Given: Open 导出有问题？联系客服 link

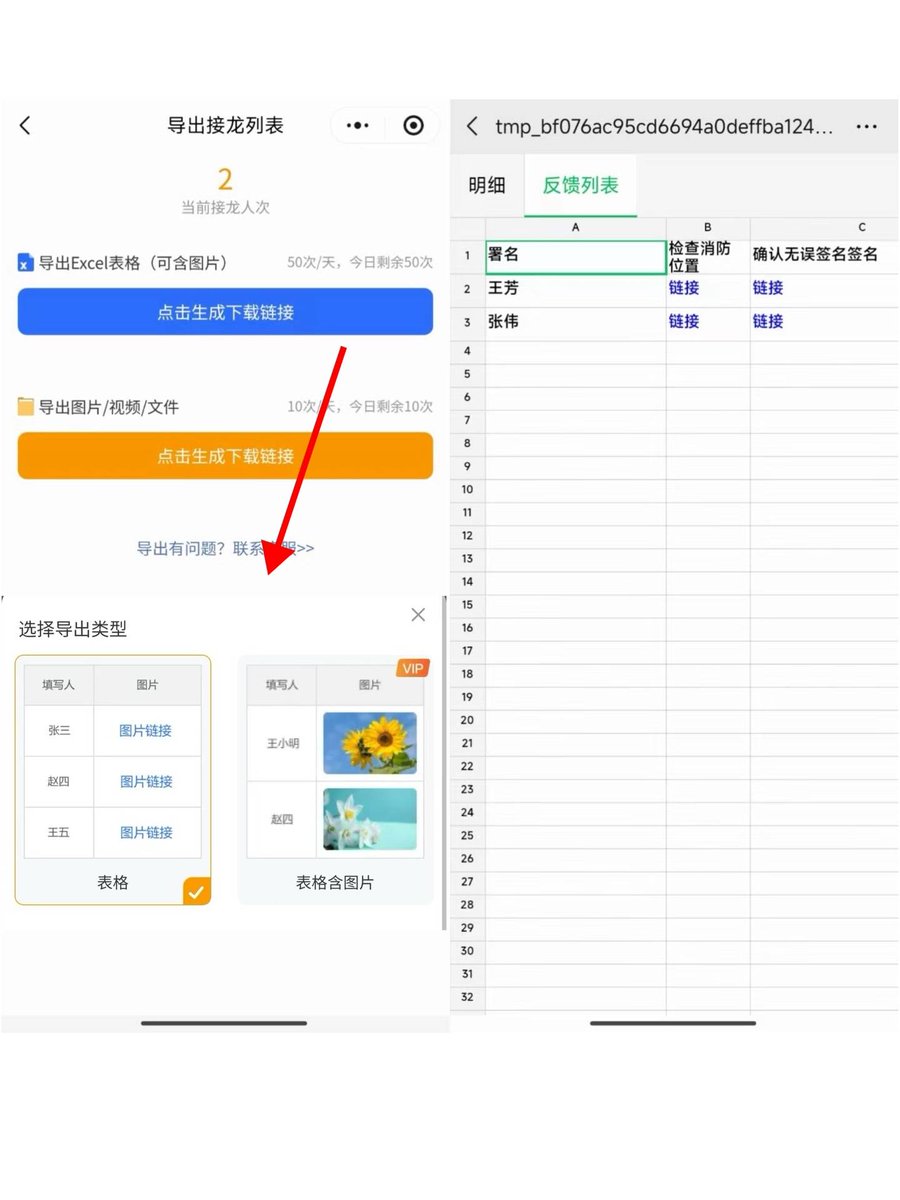Looking at the screenshot, I should (x=225, y=548).
